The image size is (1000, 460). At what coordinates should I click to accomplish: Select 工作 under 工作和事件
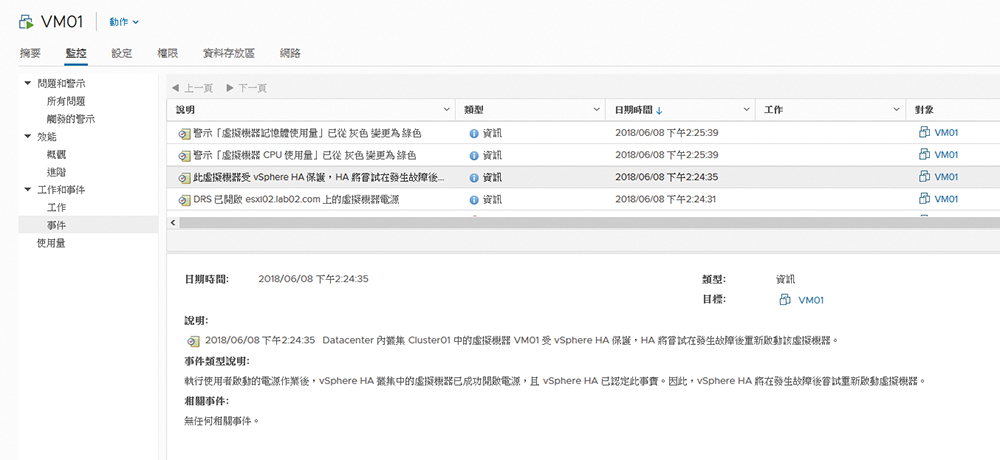tap(56, 207)
